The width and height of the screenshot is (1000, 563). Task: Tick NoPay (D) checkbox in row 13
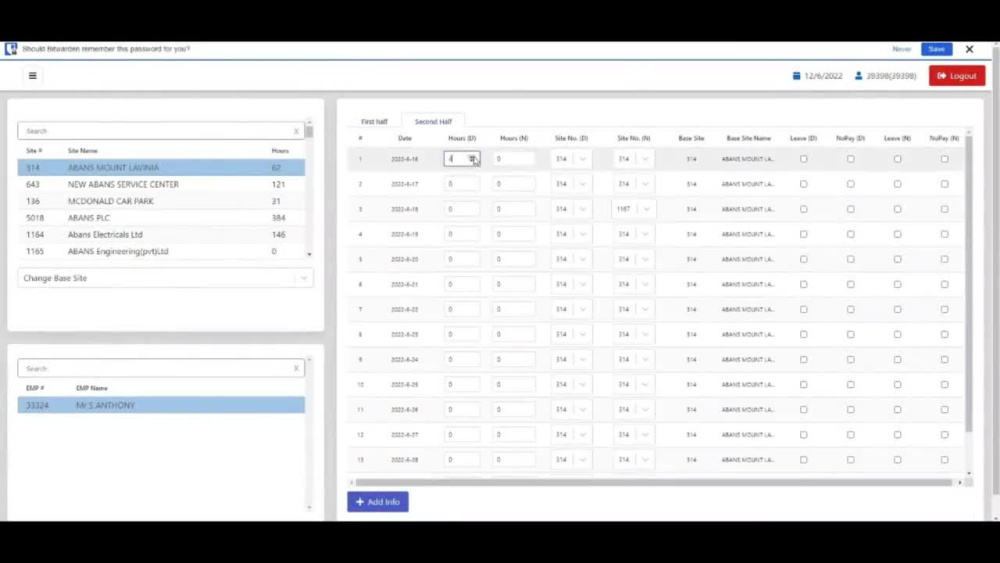851,460
